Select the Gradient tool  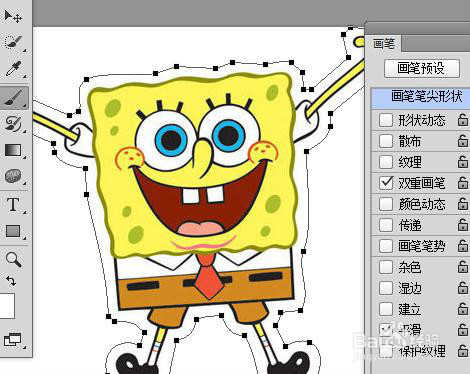point(13,150)
